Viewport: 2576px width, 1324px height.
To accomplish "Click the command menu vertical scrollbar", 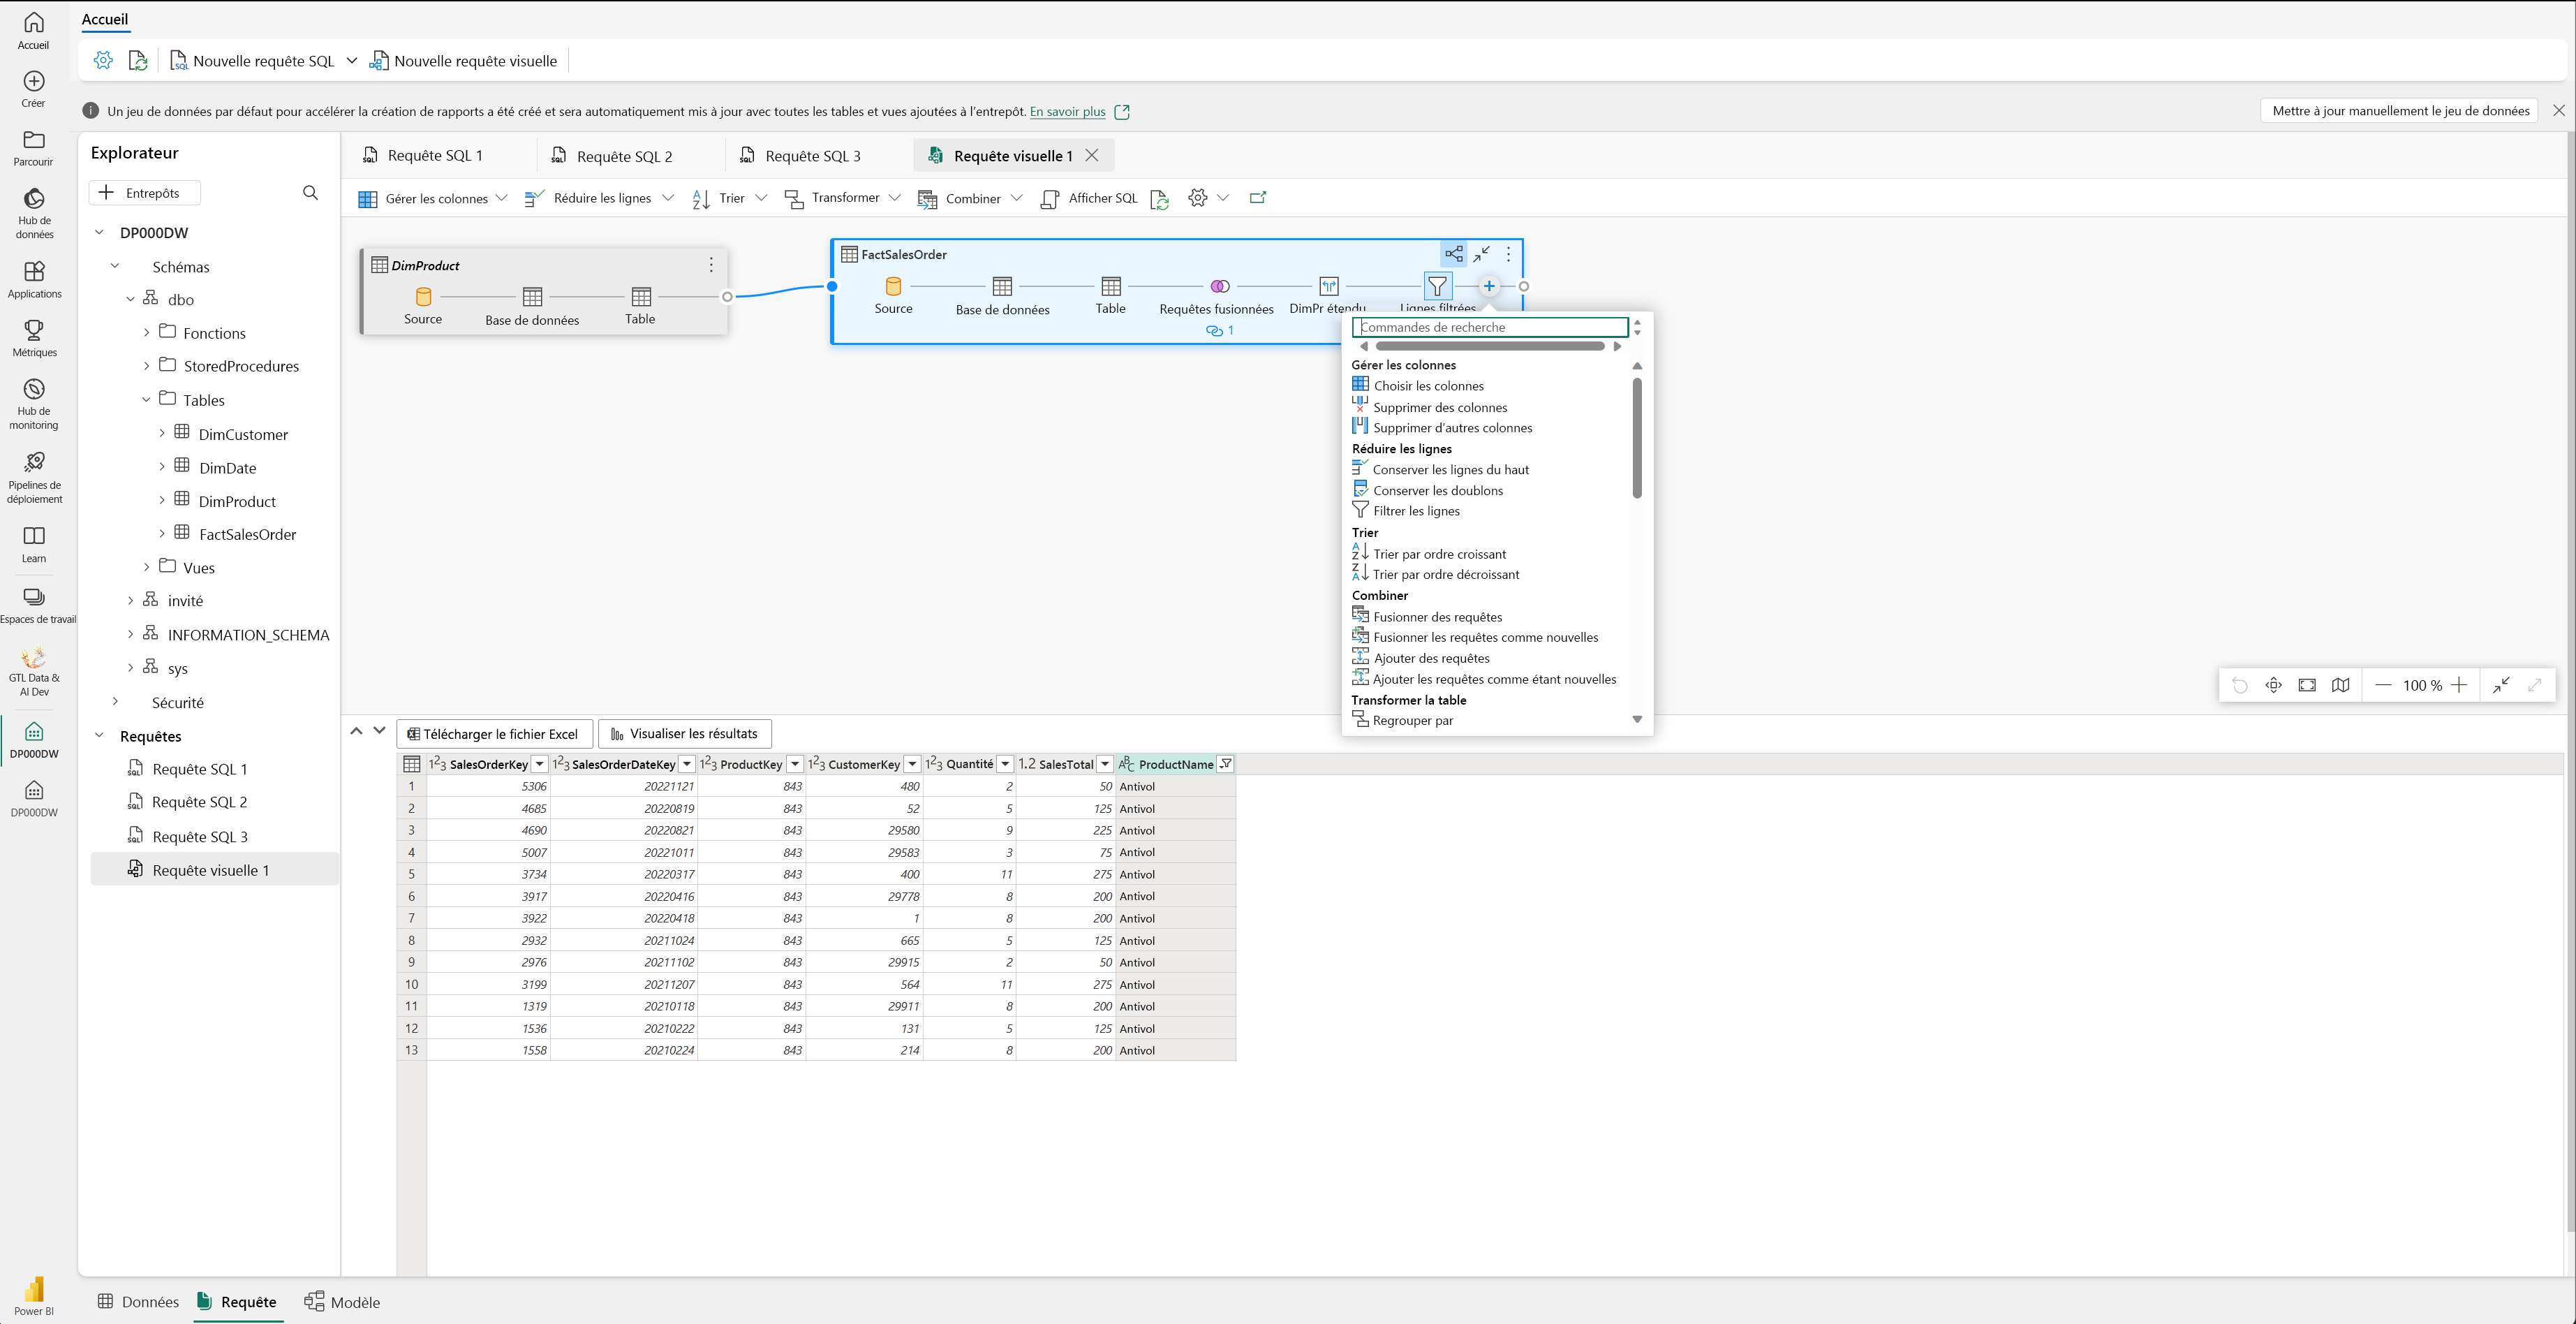I will pyautogui.click(x=1637, y=438).
